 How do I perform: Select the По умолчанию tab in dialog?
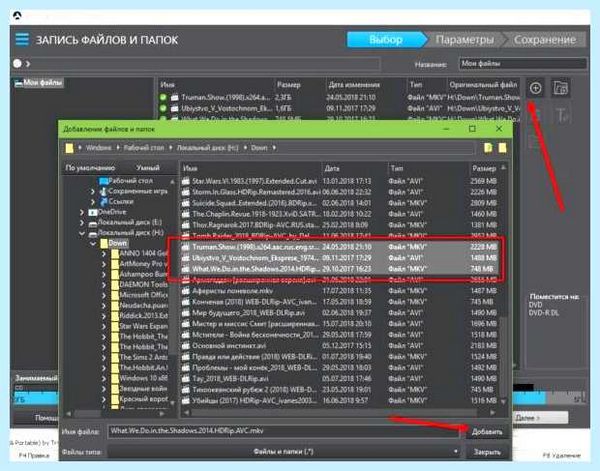pos(90,168)
